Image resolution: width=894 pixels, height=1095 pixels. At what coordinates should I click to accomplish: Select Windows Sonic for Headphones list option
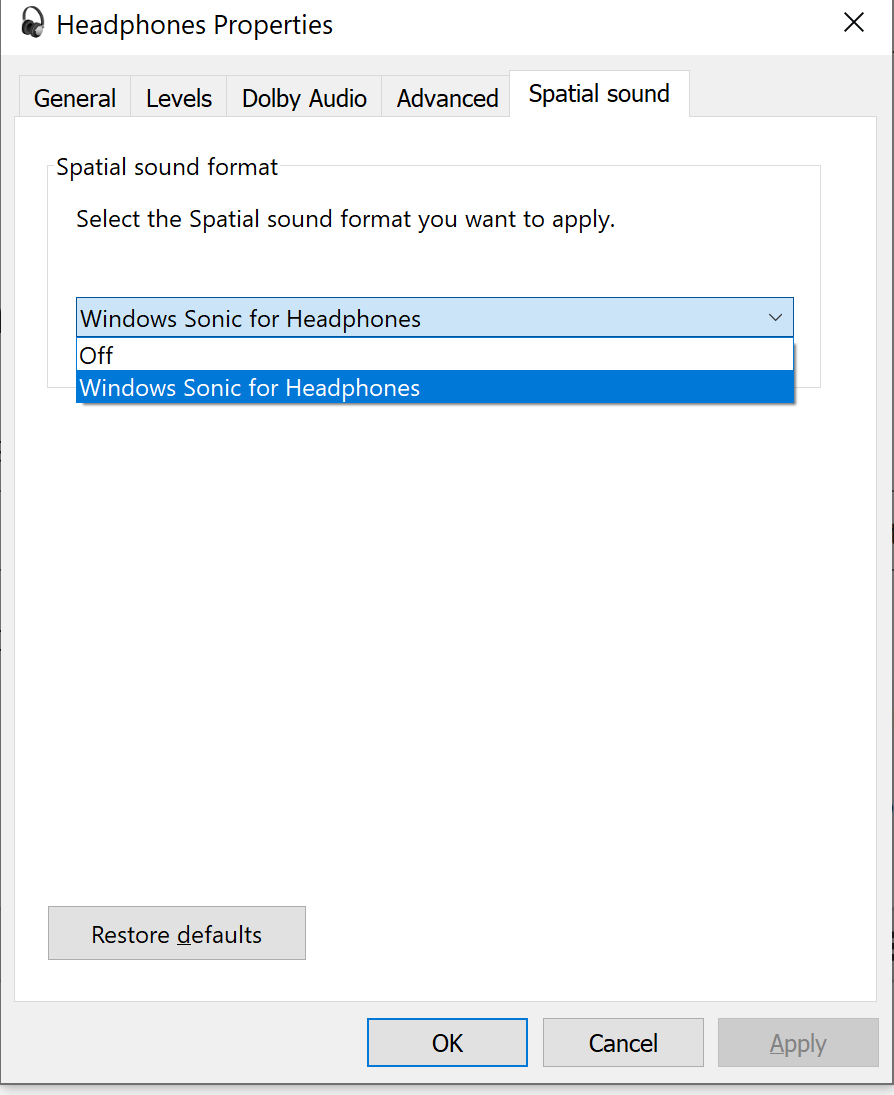pos(434,388)
